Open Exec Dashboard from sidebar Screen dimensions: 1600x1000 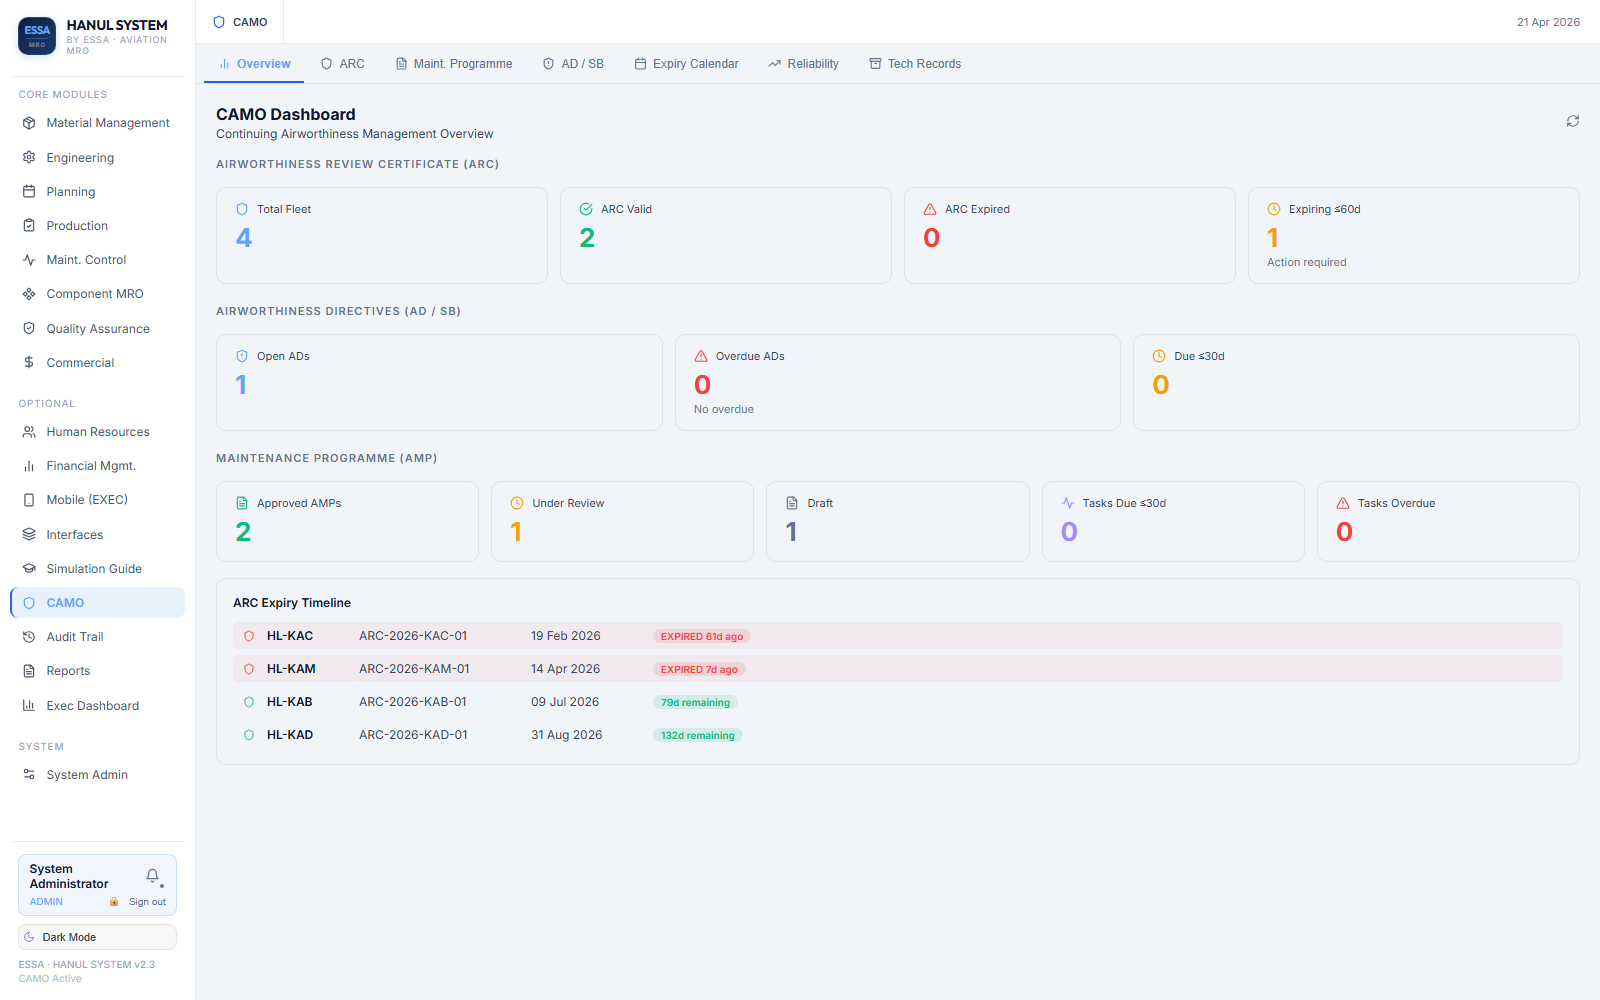tap(92, 706)
